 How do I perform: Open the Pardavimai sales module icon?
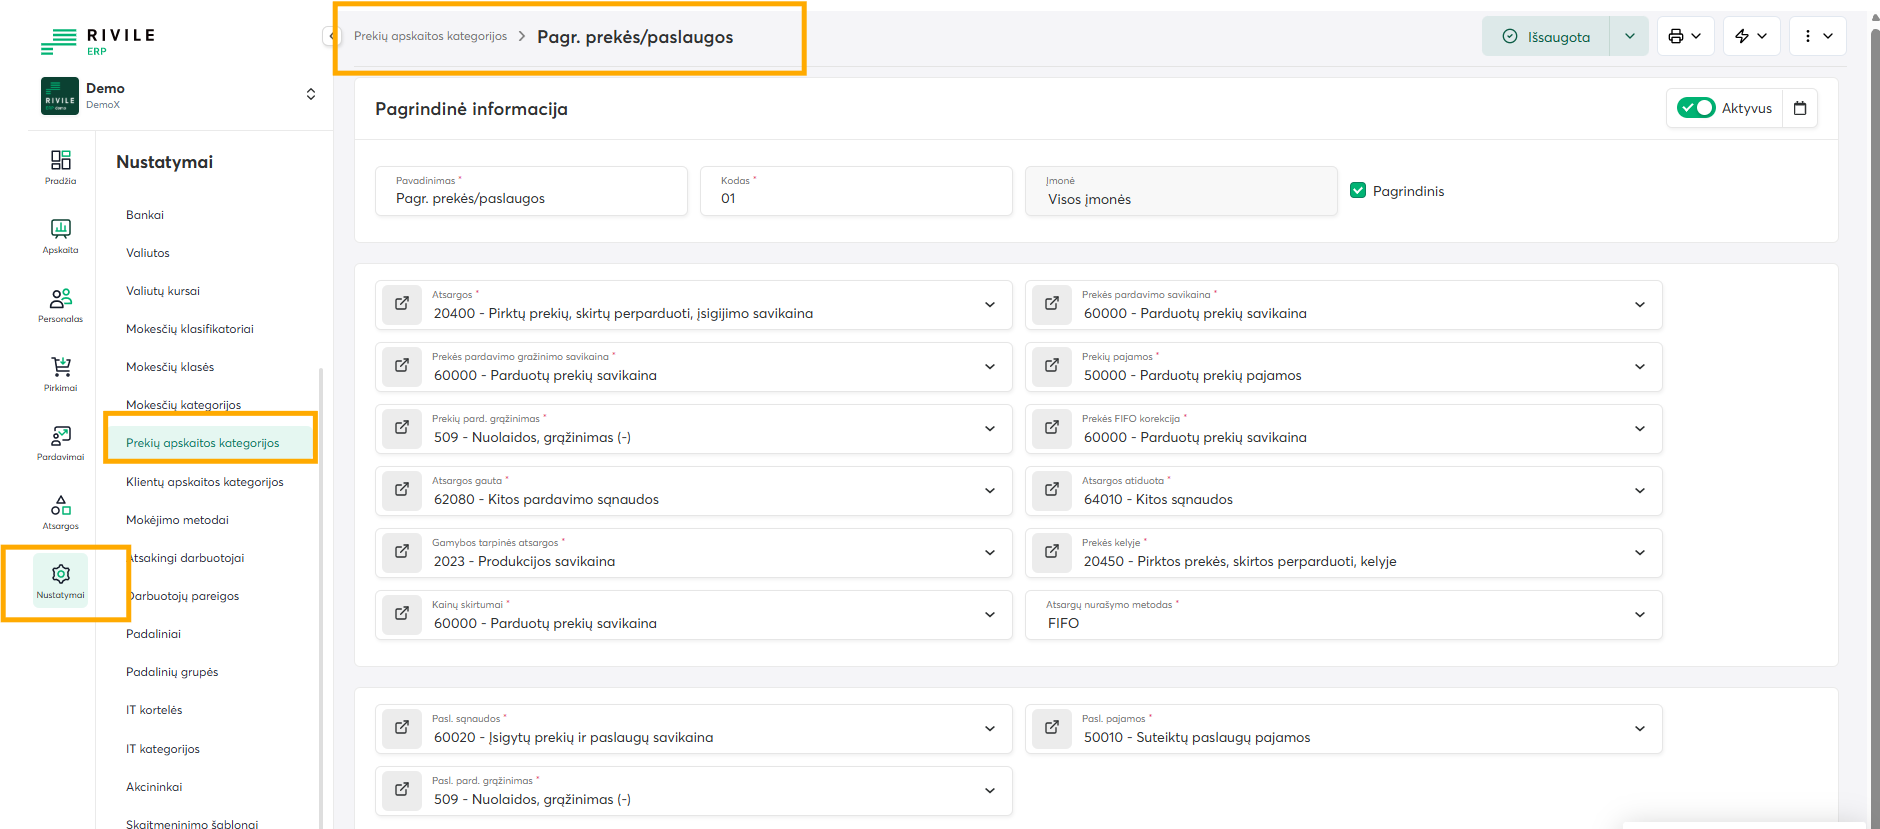tap(60, 442)
